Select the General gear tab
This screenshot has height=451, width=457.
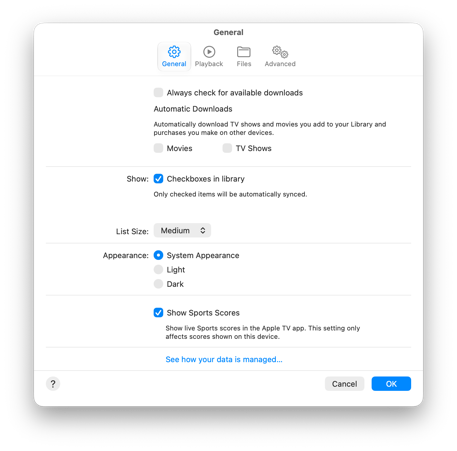tap(174, 57)
